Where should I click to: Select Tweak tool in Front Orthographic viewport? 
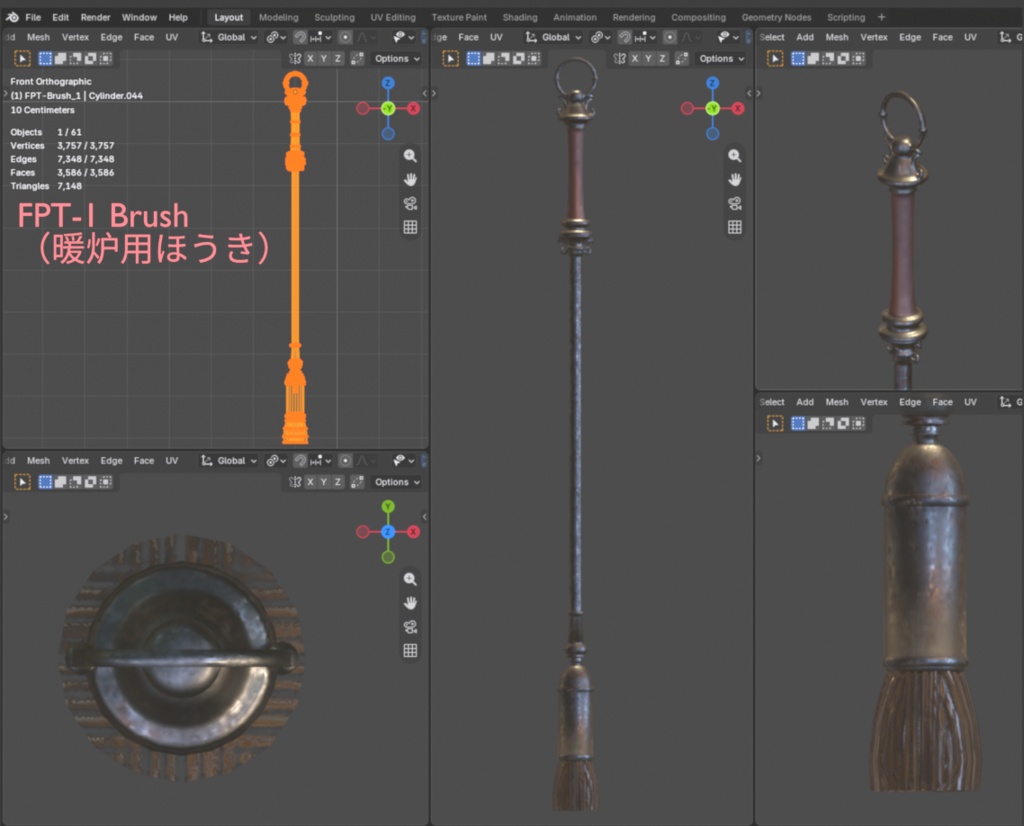click(22, 59)
